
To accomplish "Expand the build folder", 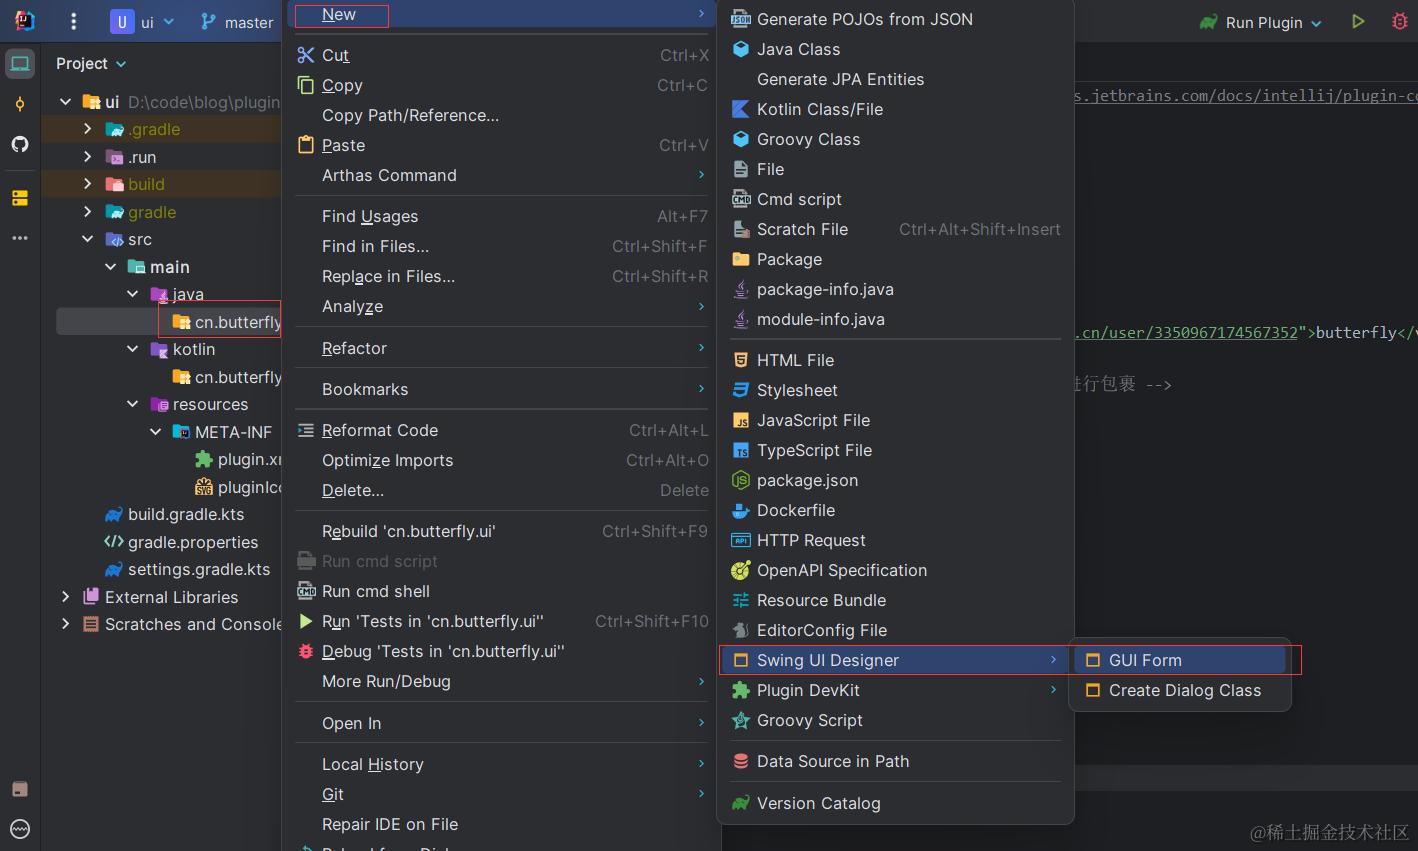I will tap(88, 184).
